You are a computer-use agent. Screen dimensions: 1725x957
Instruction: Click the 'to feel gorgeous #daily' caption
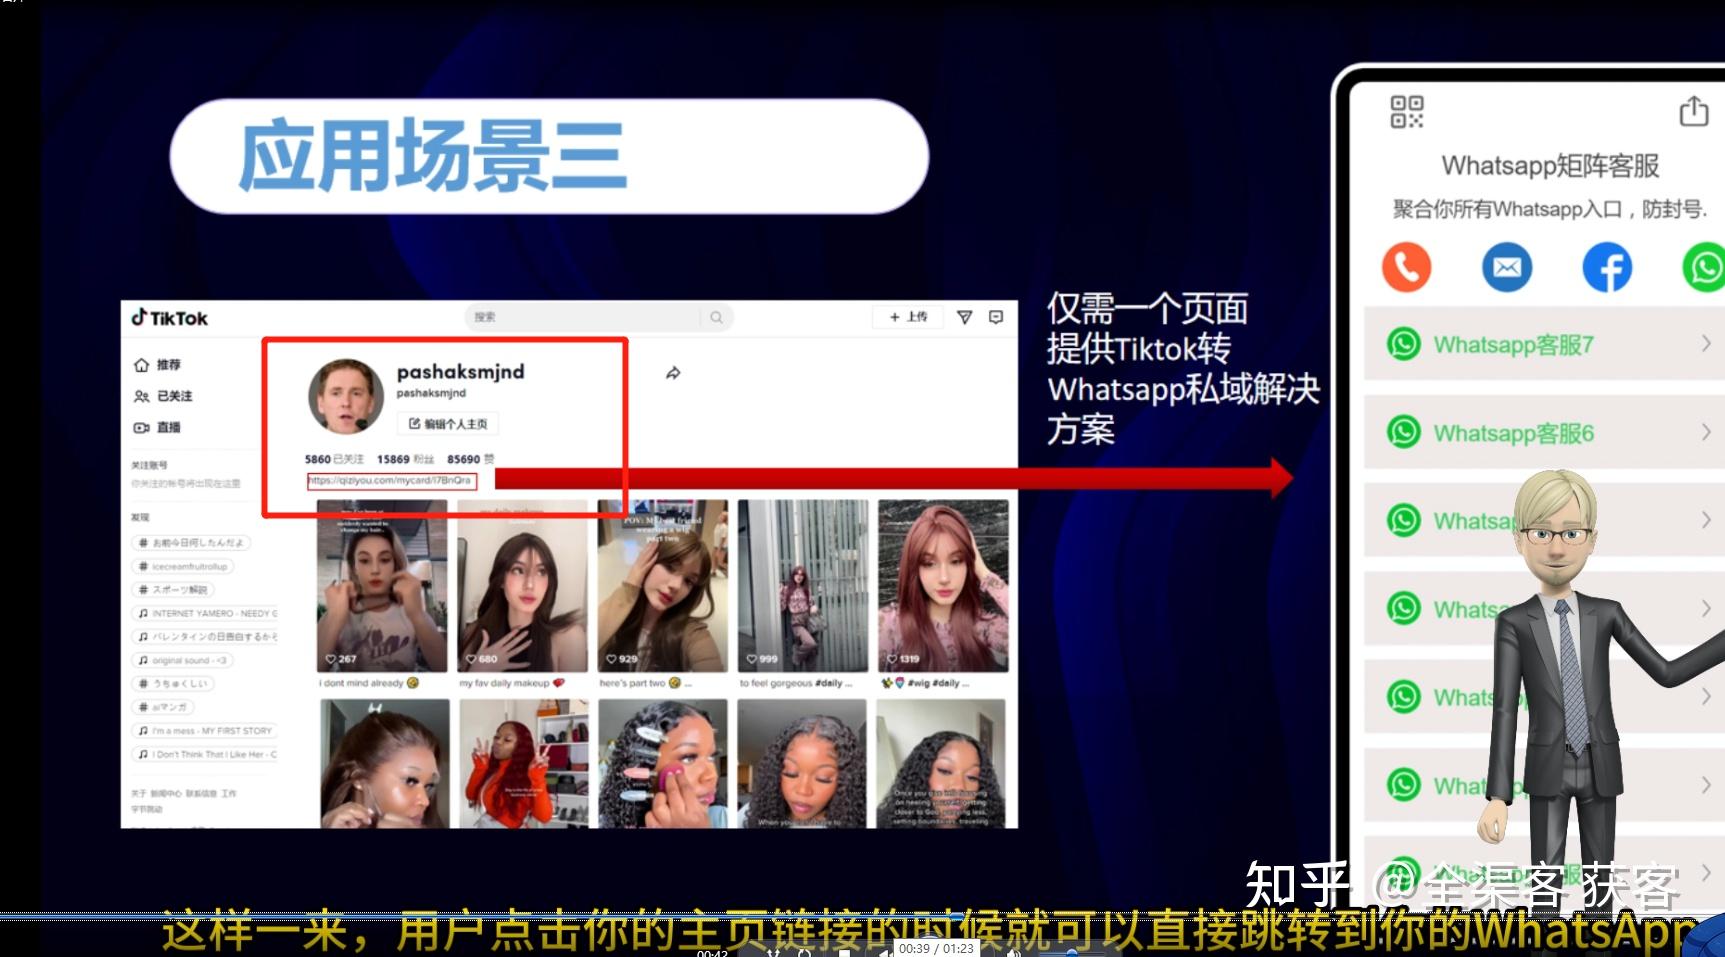point(796,683)
